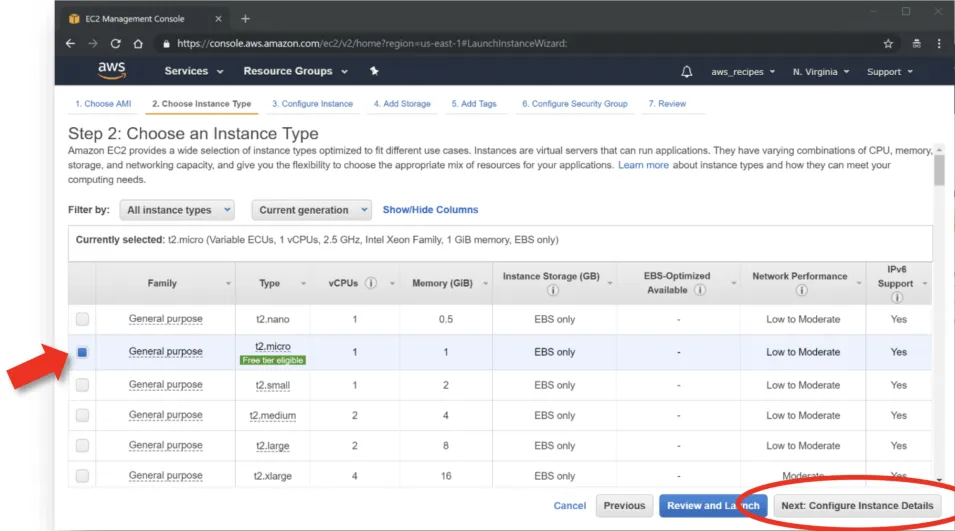This screenshot has height=531, width=955.
Task: Sort by the Memory (GiB) column arrow
Action: tap(485, 284)
